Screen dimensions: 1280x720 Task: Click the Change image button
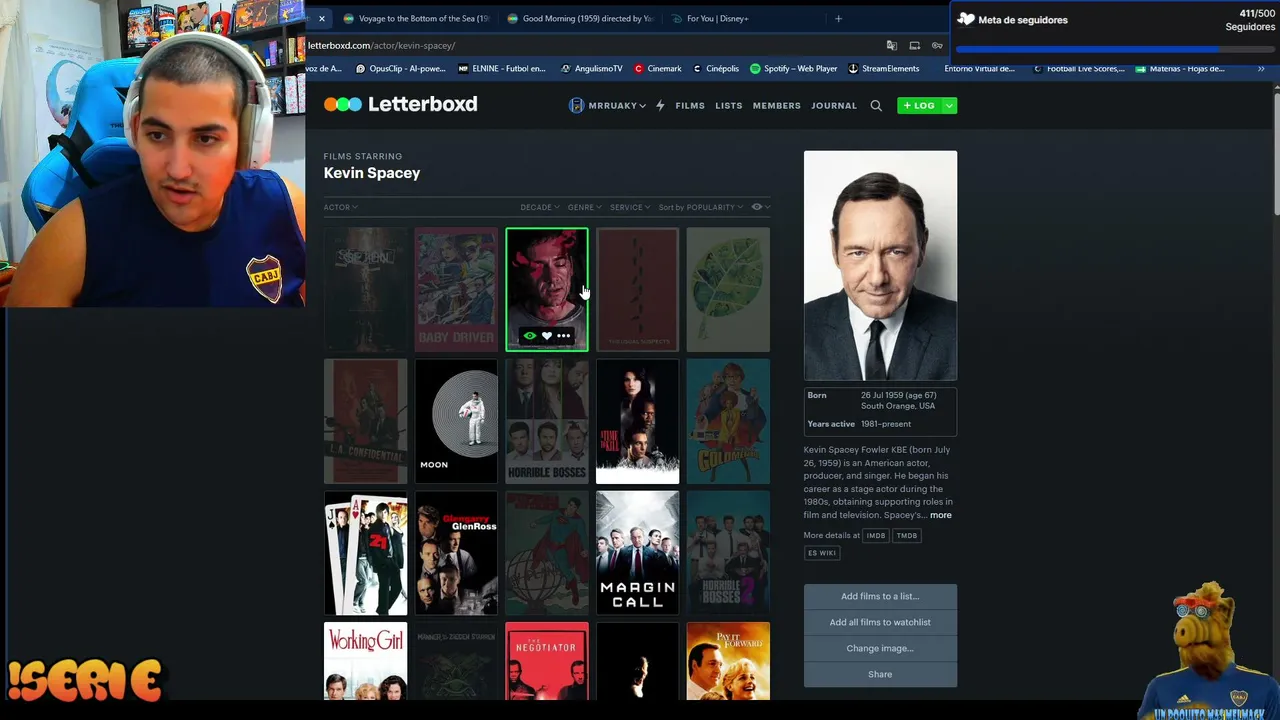tap(880, 649)
